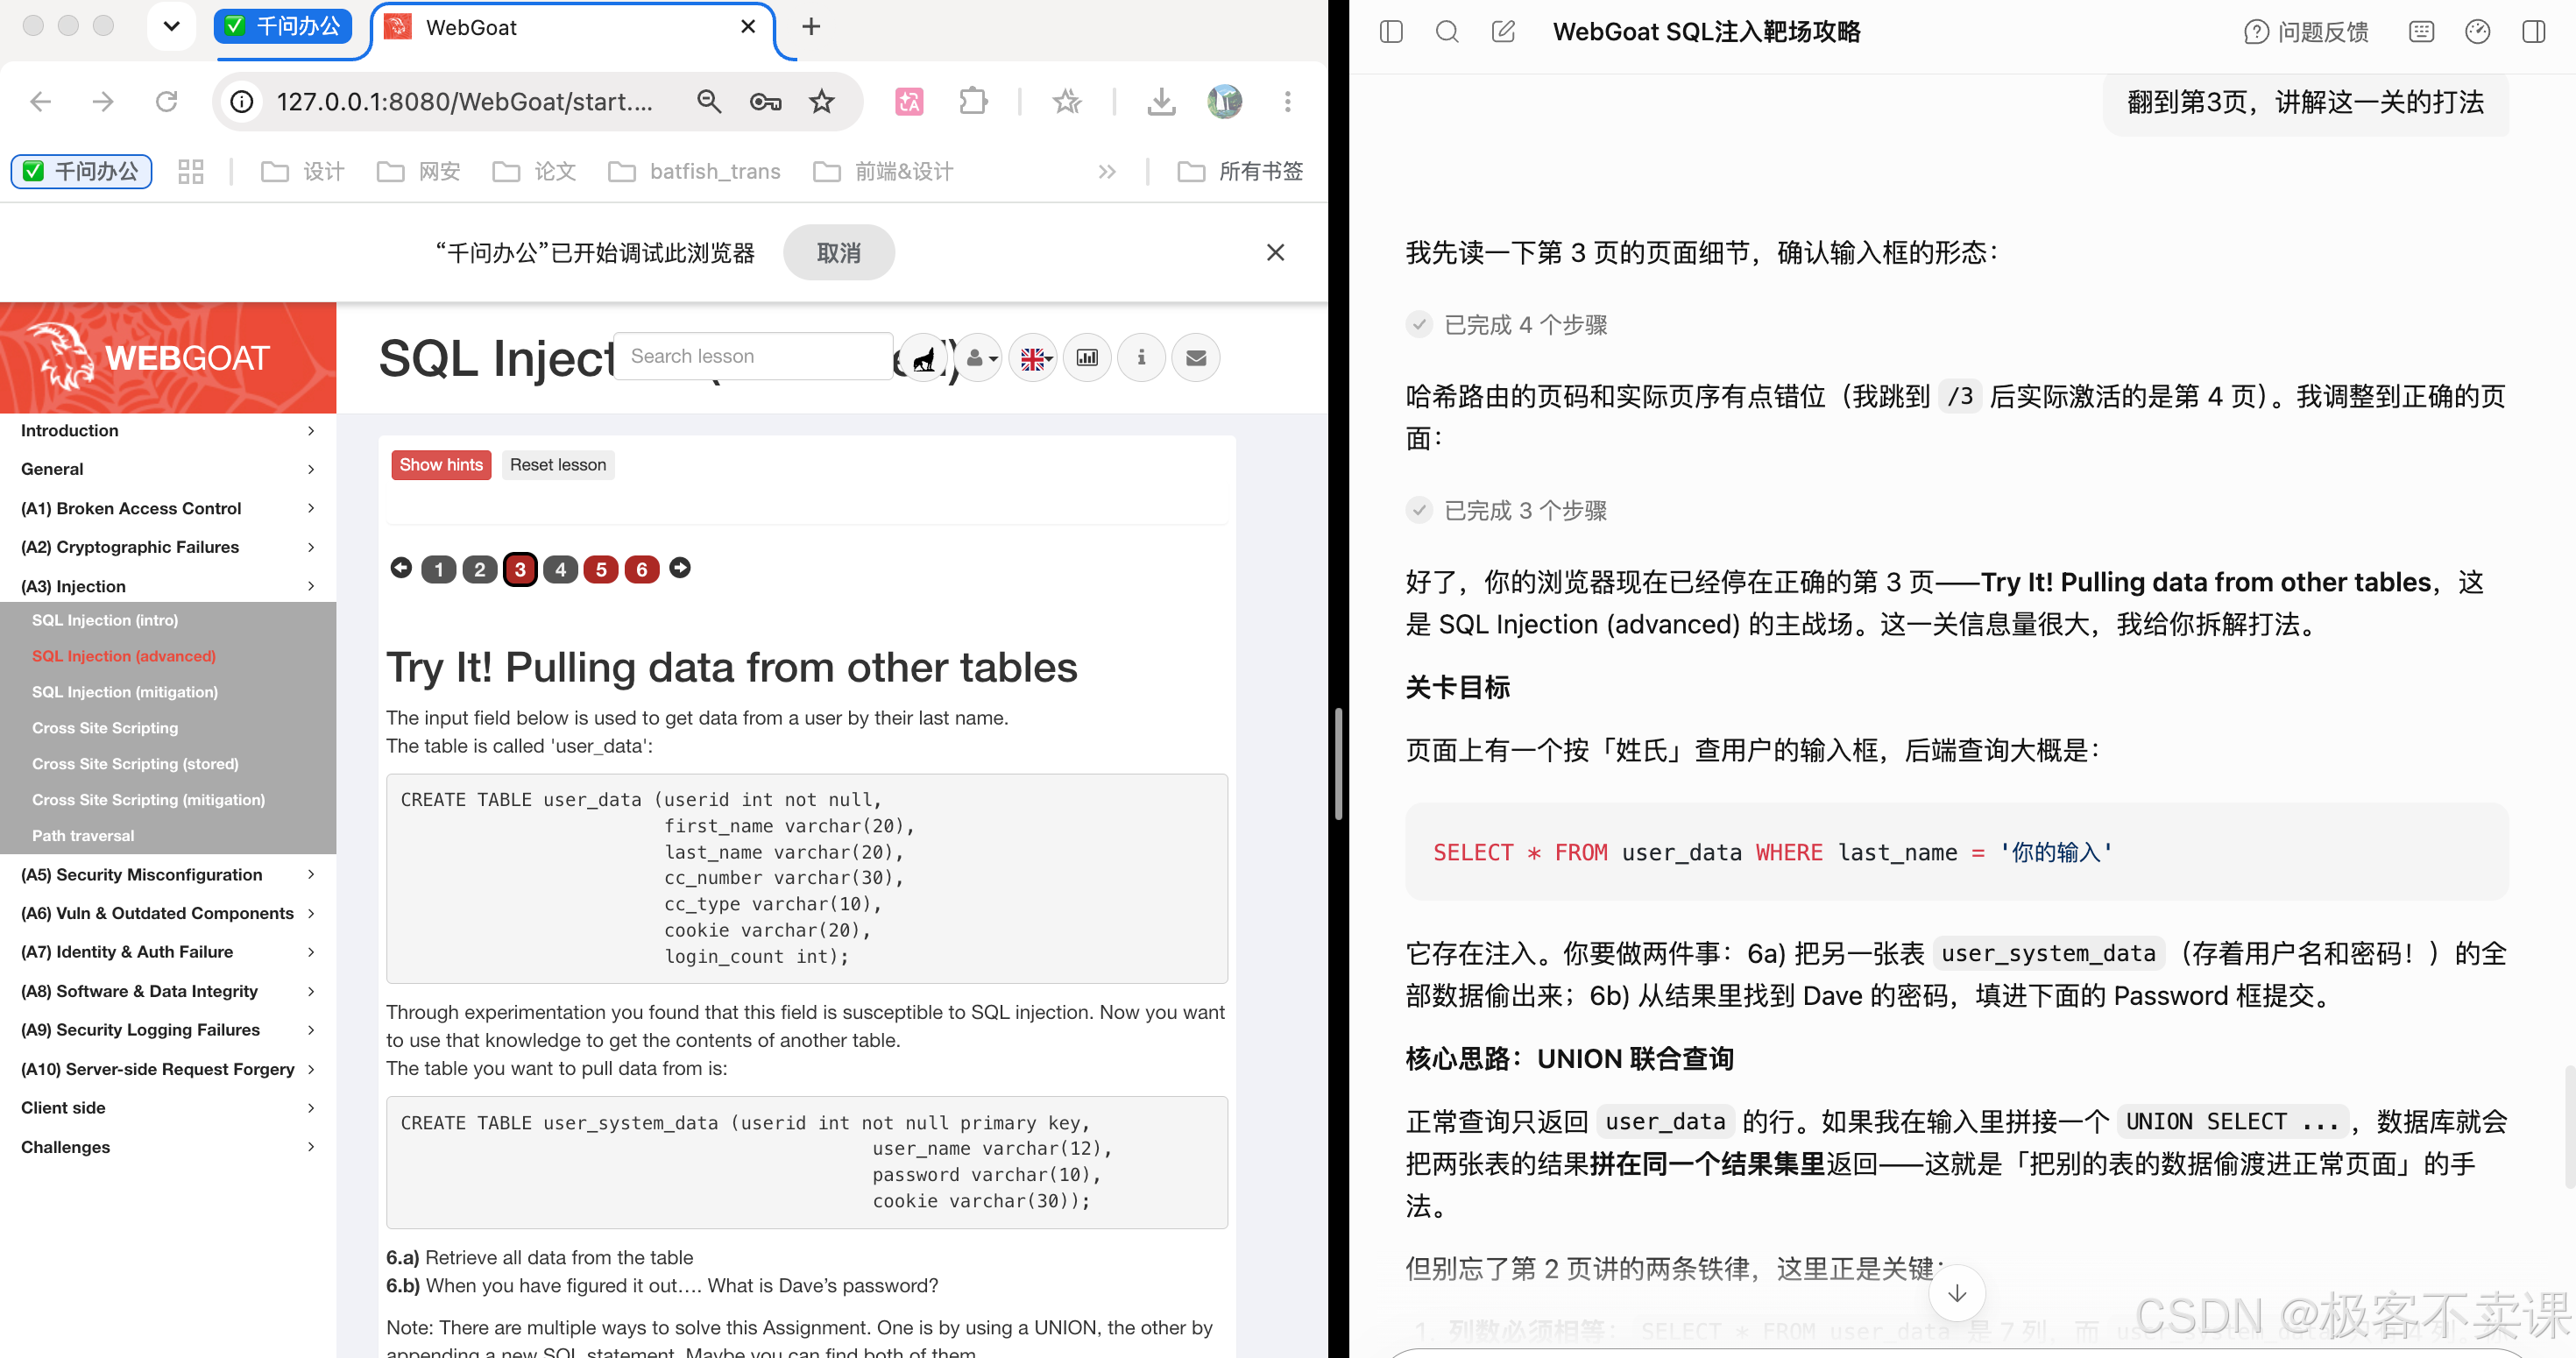Click the WebGoat logo
Screen dimensions: 2576x1358
pos(168,358)
